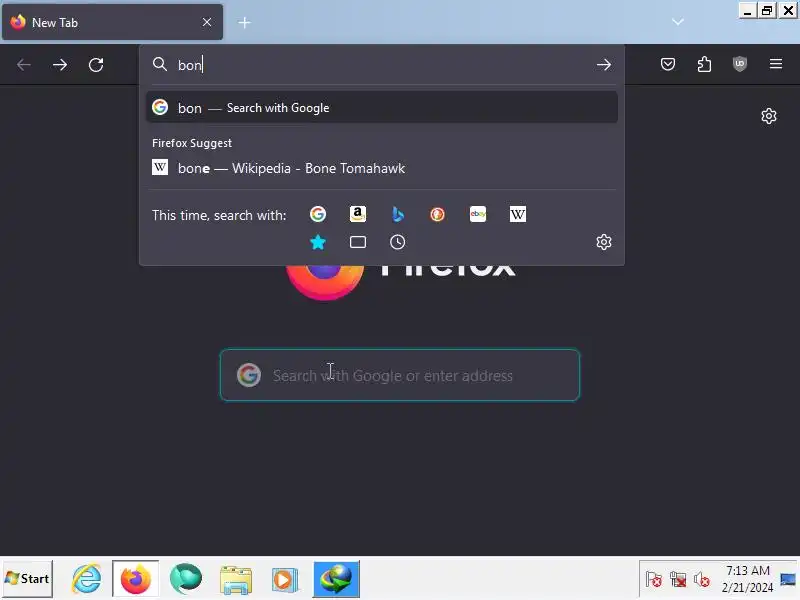The image size is (800, 600).
Task: Open clock showing 7:13 AM
Action: (747, 579)
